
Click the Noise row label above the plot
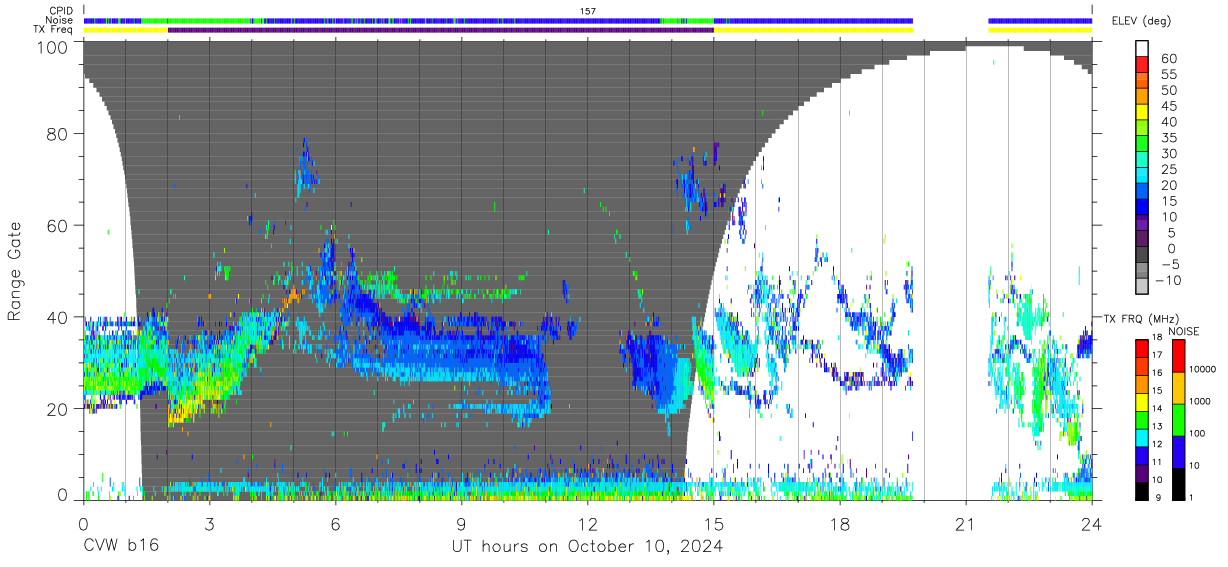click(x=59, y=20)
